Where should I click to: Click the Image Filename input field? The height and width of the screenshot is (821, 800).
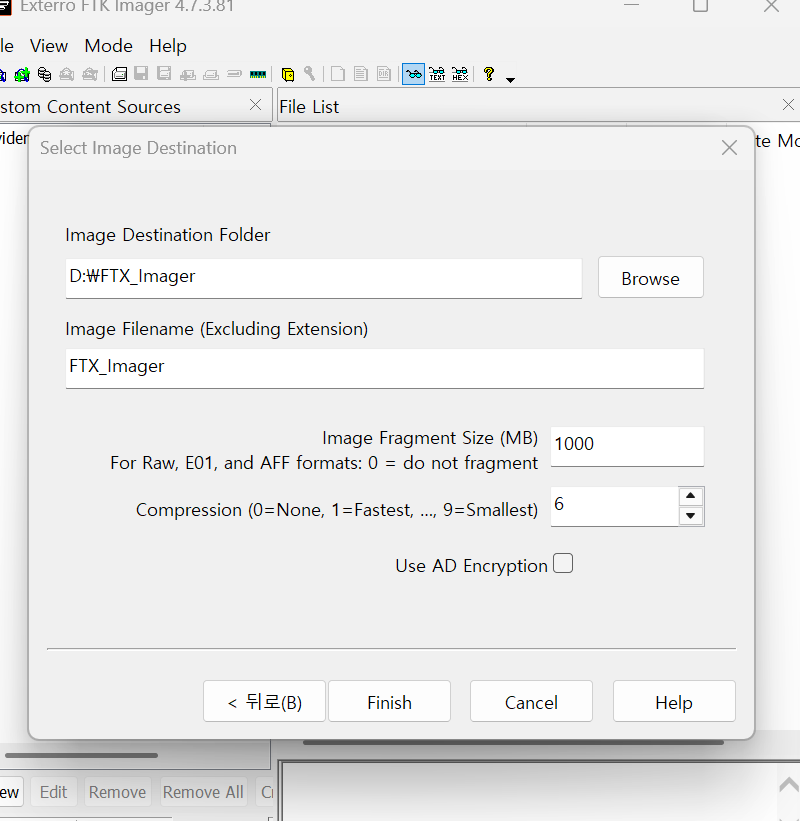point(385,368)
